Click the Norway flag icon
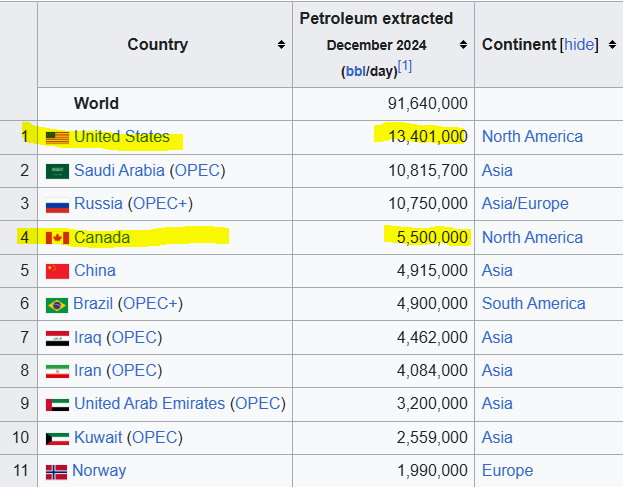The height and width of the screenshot is (487, 623). [57, 471]
